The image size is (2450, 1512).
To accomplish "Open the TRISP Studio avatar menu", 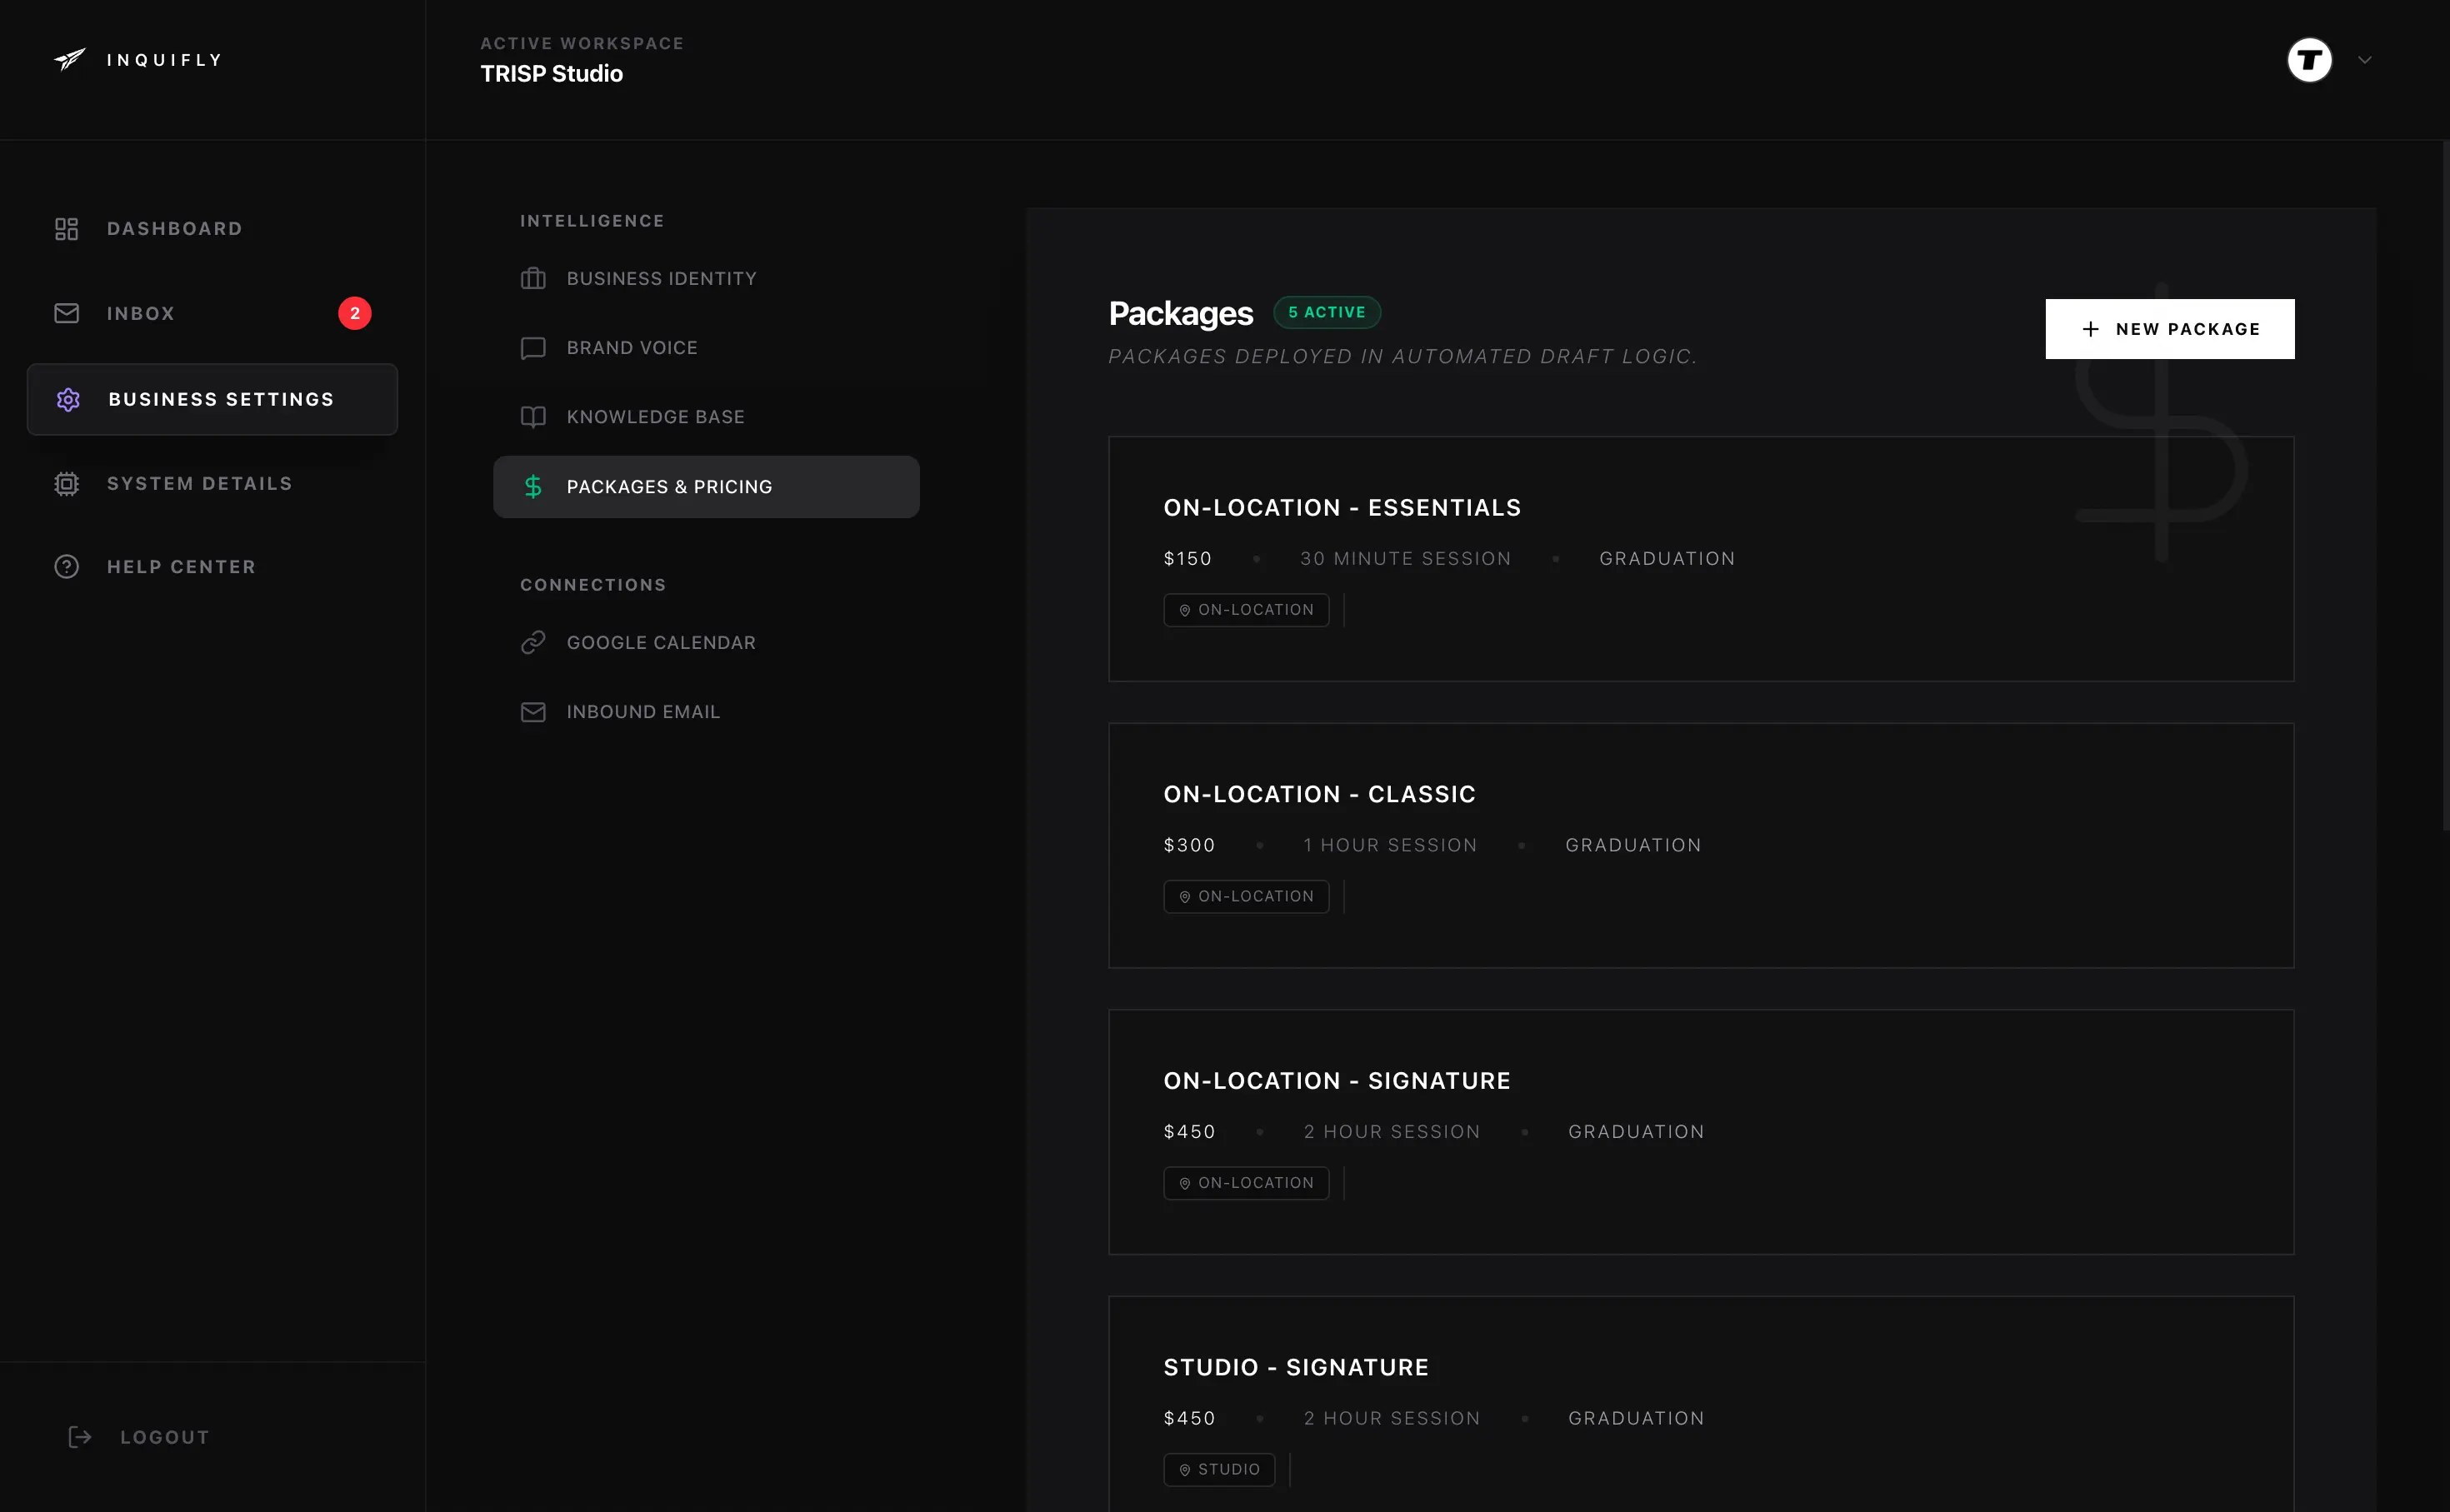I will (2309, 60).
